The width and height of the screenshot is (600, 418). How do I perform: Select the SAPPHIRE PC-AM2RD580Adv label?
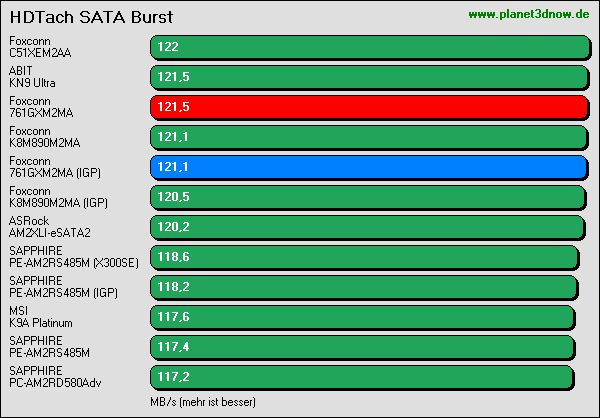(x=55, y=377)
